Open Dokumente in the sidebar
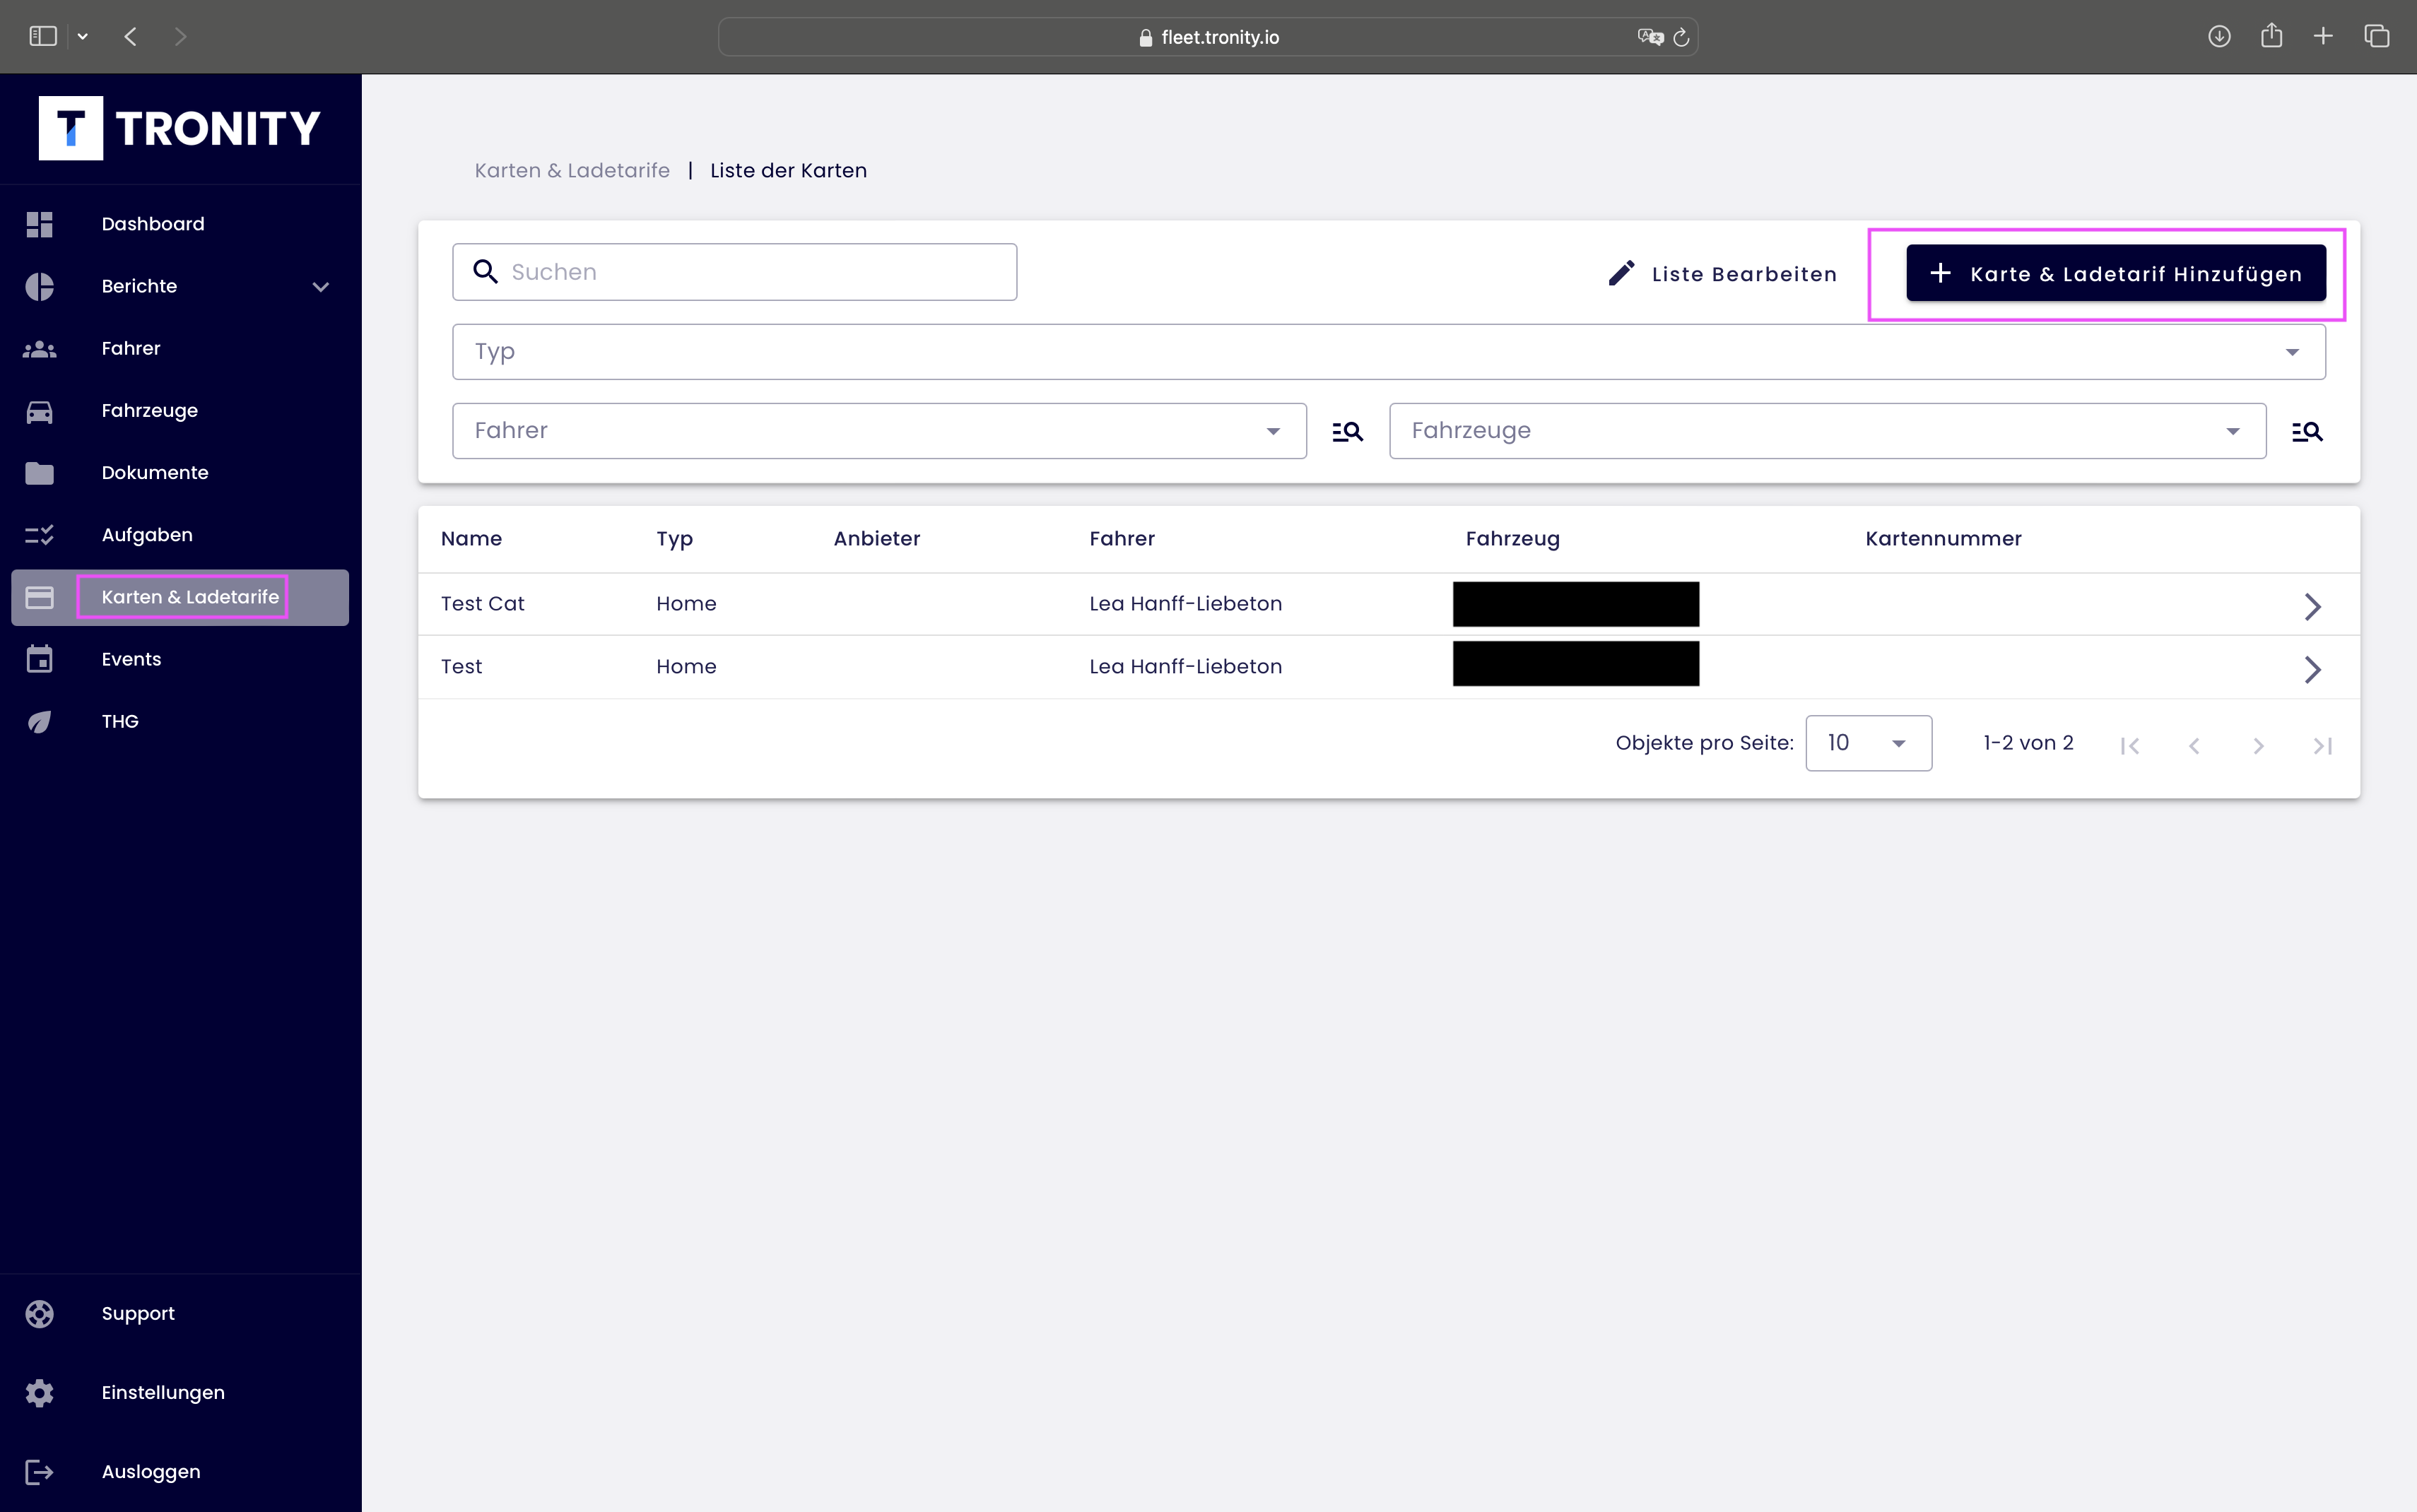This screenshot has height=1512, width=2417. 155,473
